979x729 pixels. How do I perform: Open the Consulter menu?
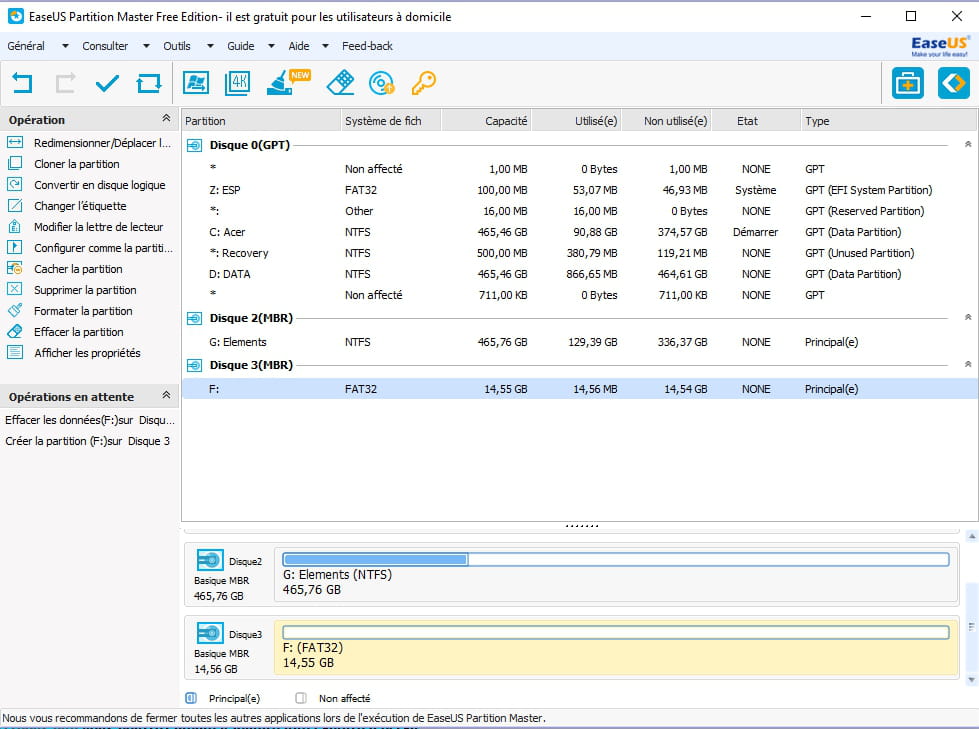pos(105,46)
